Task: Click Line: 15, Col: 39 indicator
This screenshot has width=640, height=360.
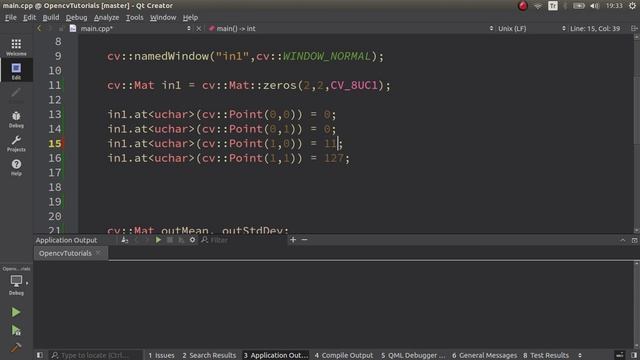Action: [595, 28]
